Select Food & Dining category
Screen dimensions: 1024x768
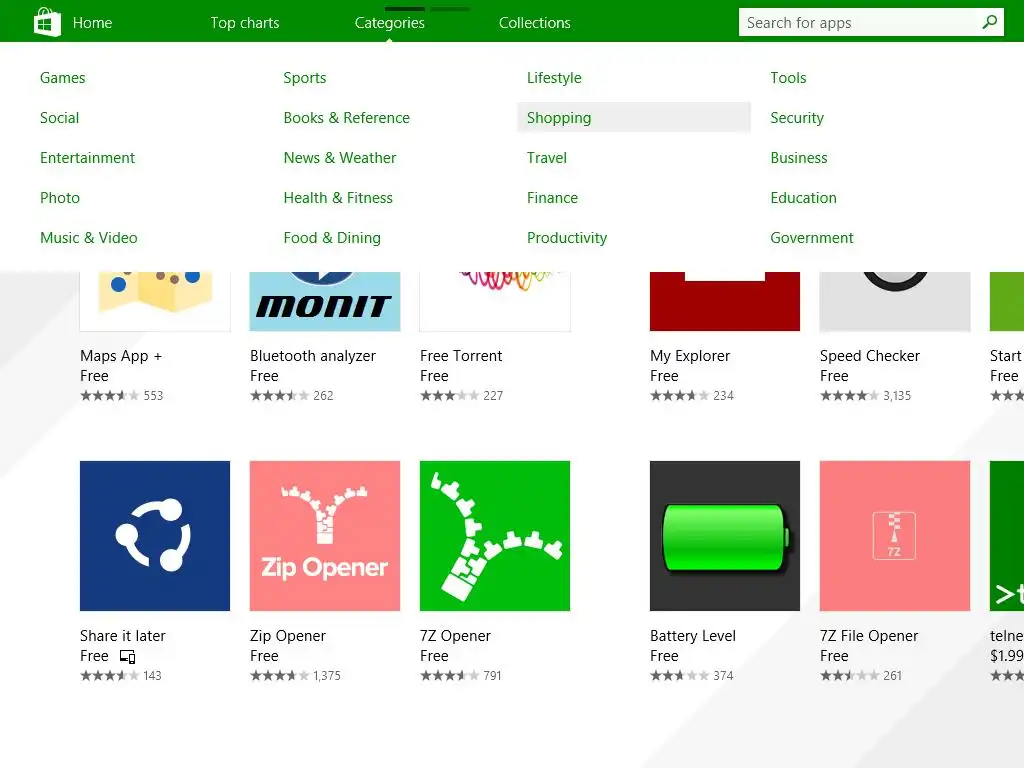pos(332,238)
